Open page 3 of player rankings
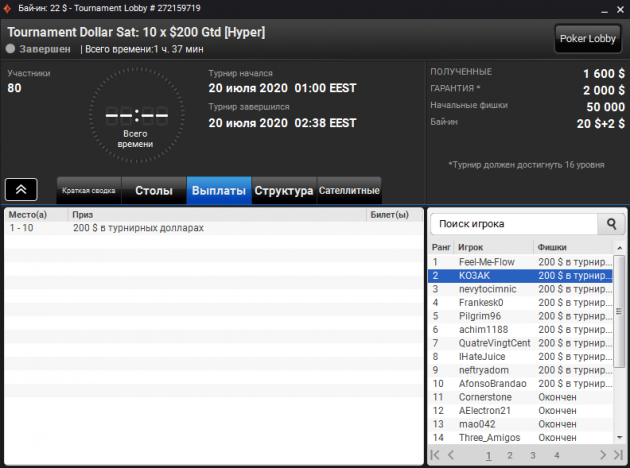 pyautogui.click(x=532, y=455)
